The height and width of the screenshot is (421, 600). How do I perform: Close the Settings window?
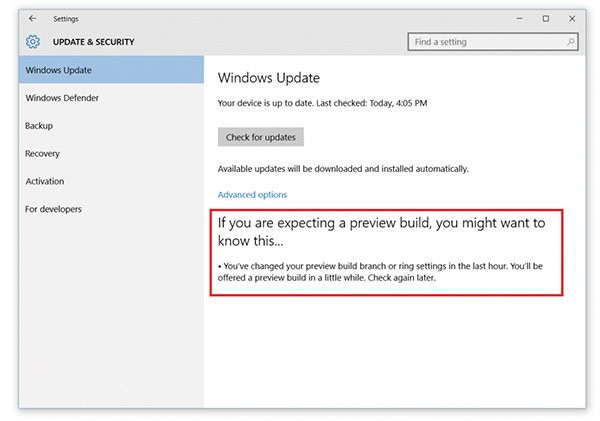tap(571, 18)
